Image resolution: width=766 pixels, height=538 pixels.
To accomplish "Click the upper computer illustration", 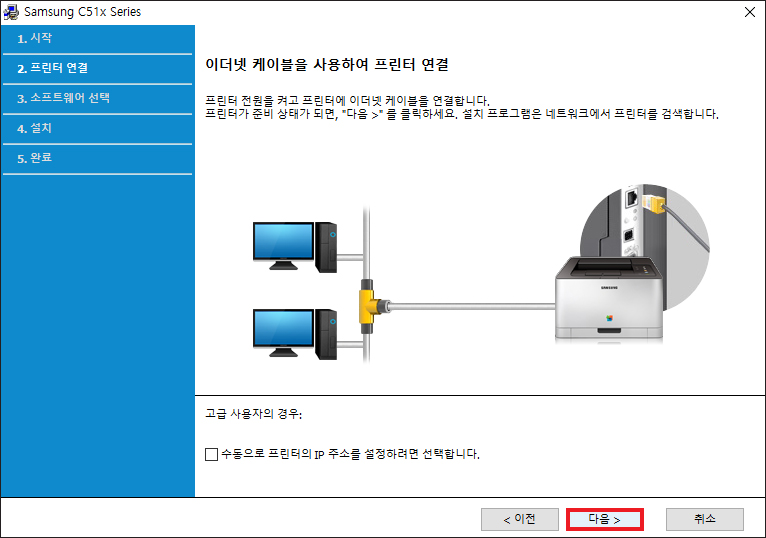I will (295, 247).
